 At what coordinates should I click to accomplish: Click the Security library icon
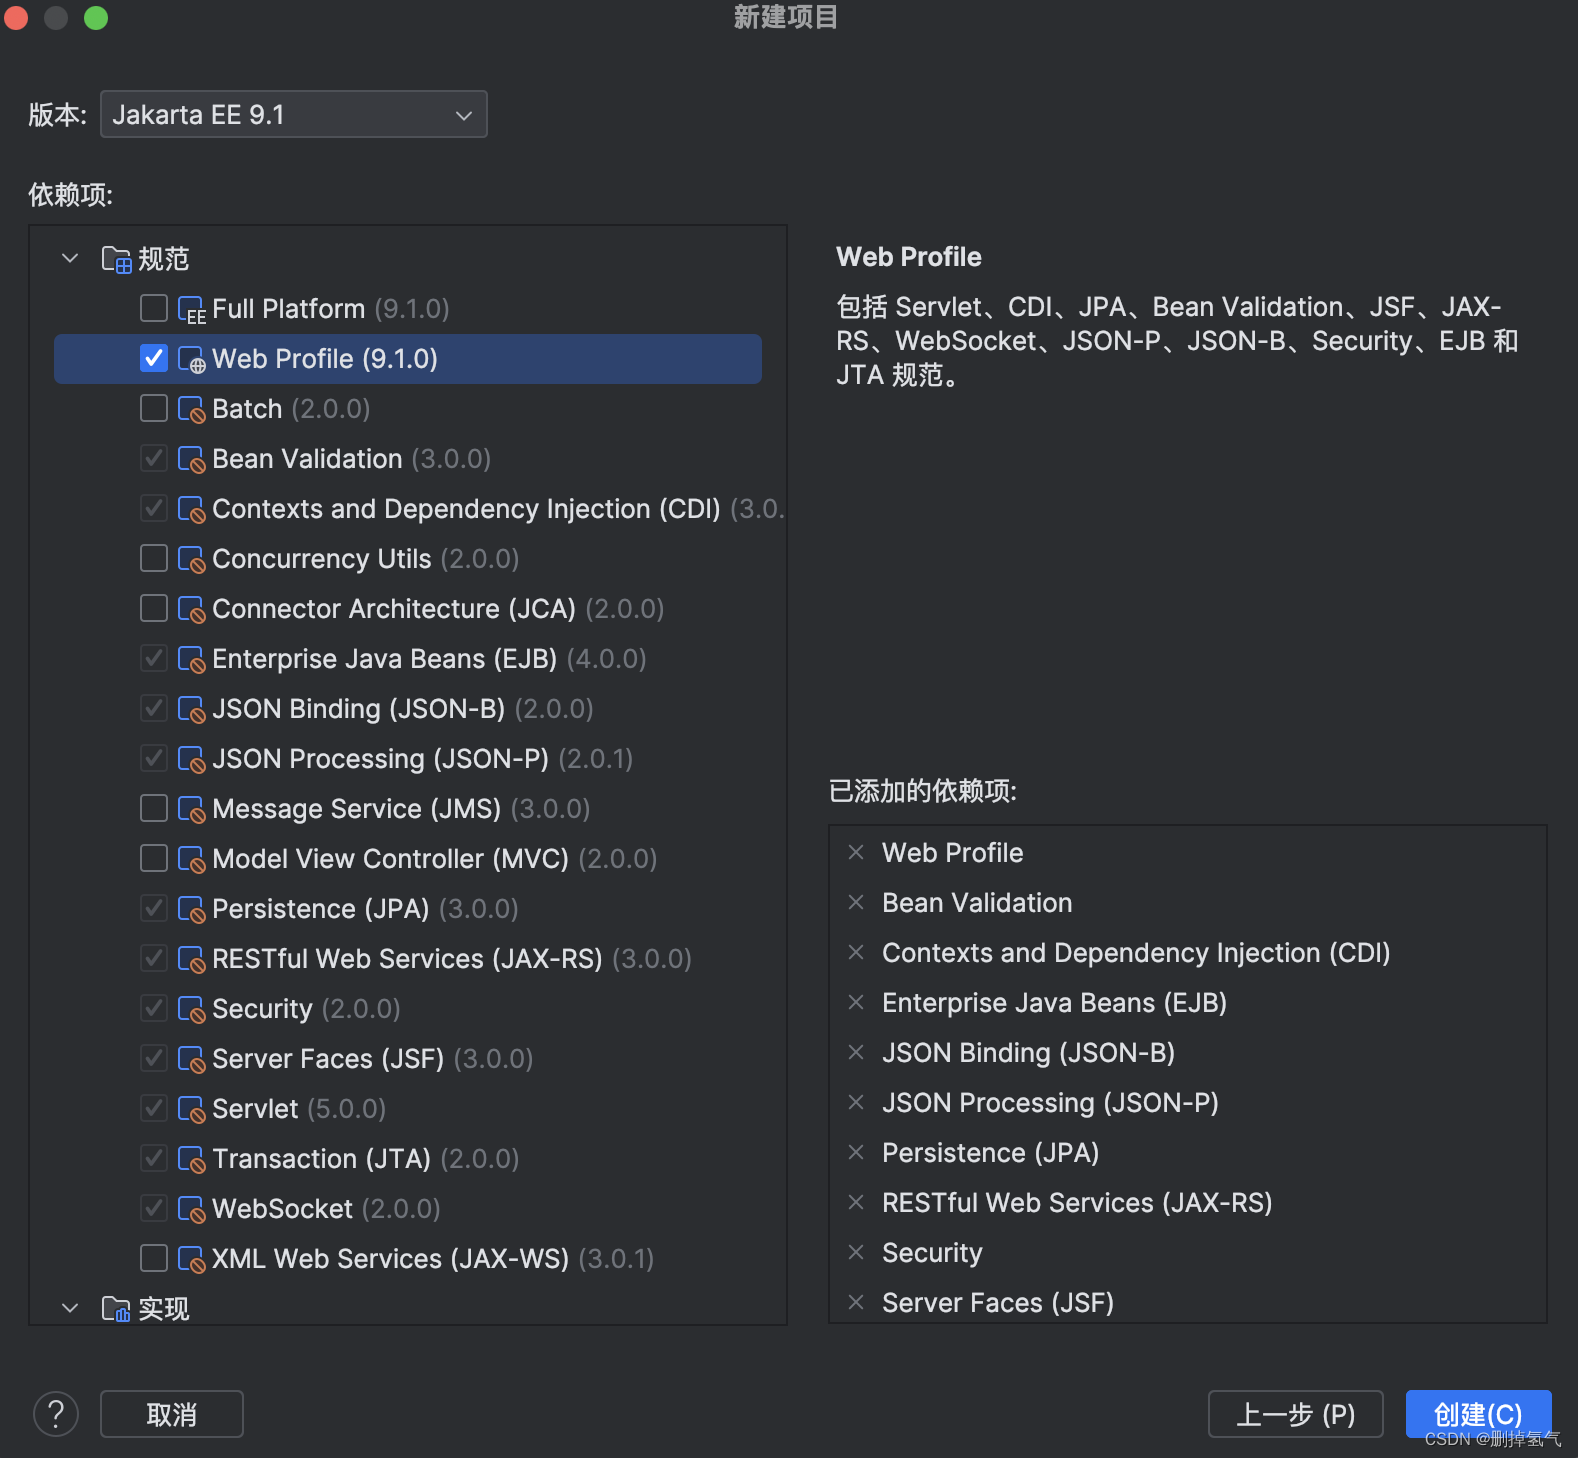[x=192, y=1010]
